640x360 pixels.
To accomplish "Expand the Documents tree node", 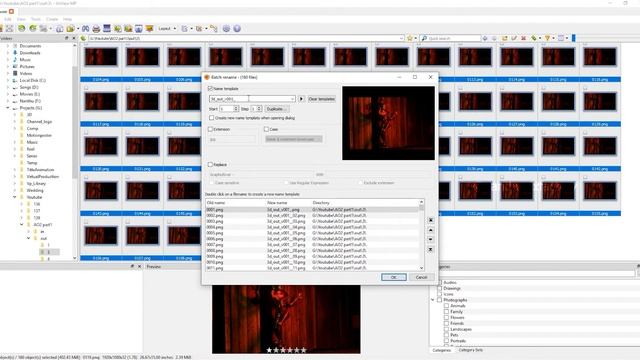I will click(7, 46).
